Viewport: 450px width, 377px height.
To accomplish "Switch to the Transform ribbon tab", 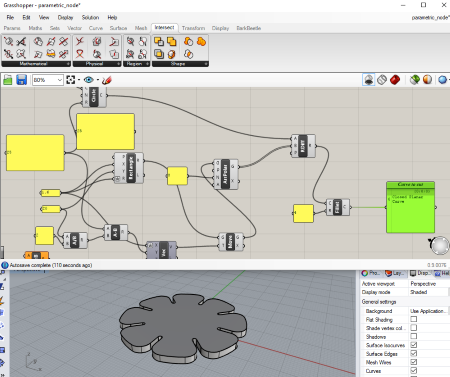I will click(193, 28).
